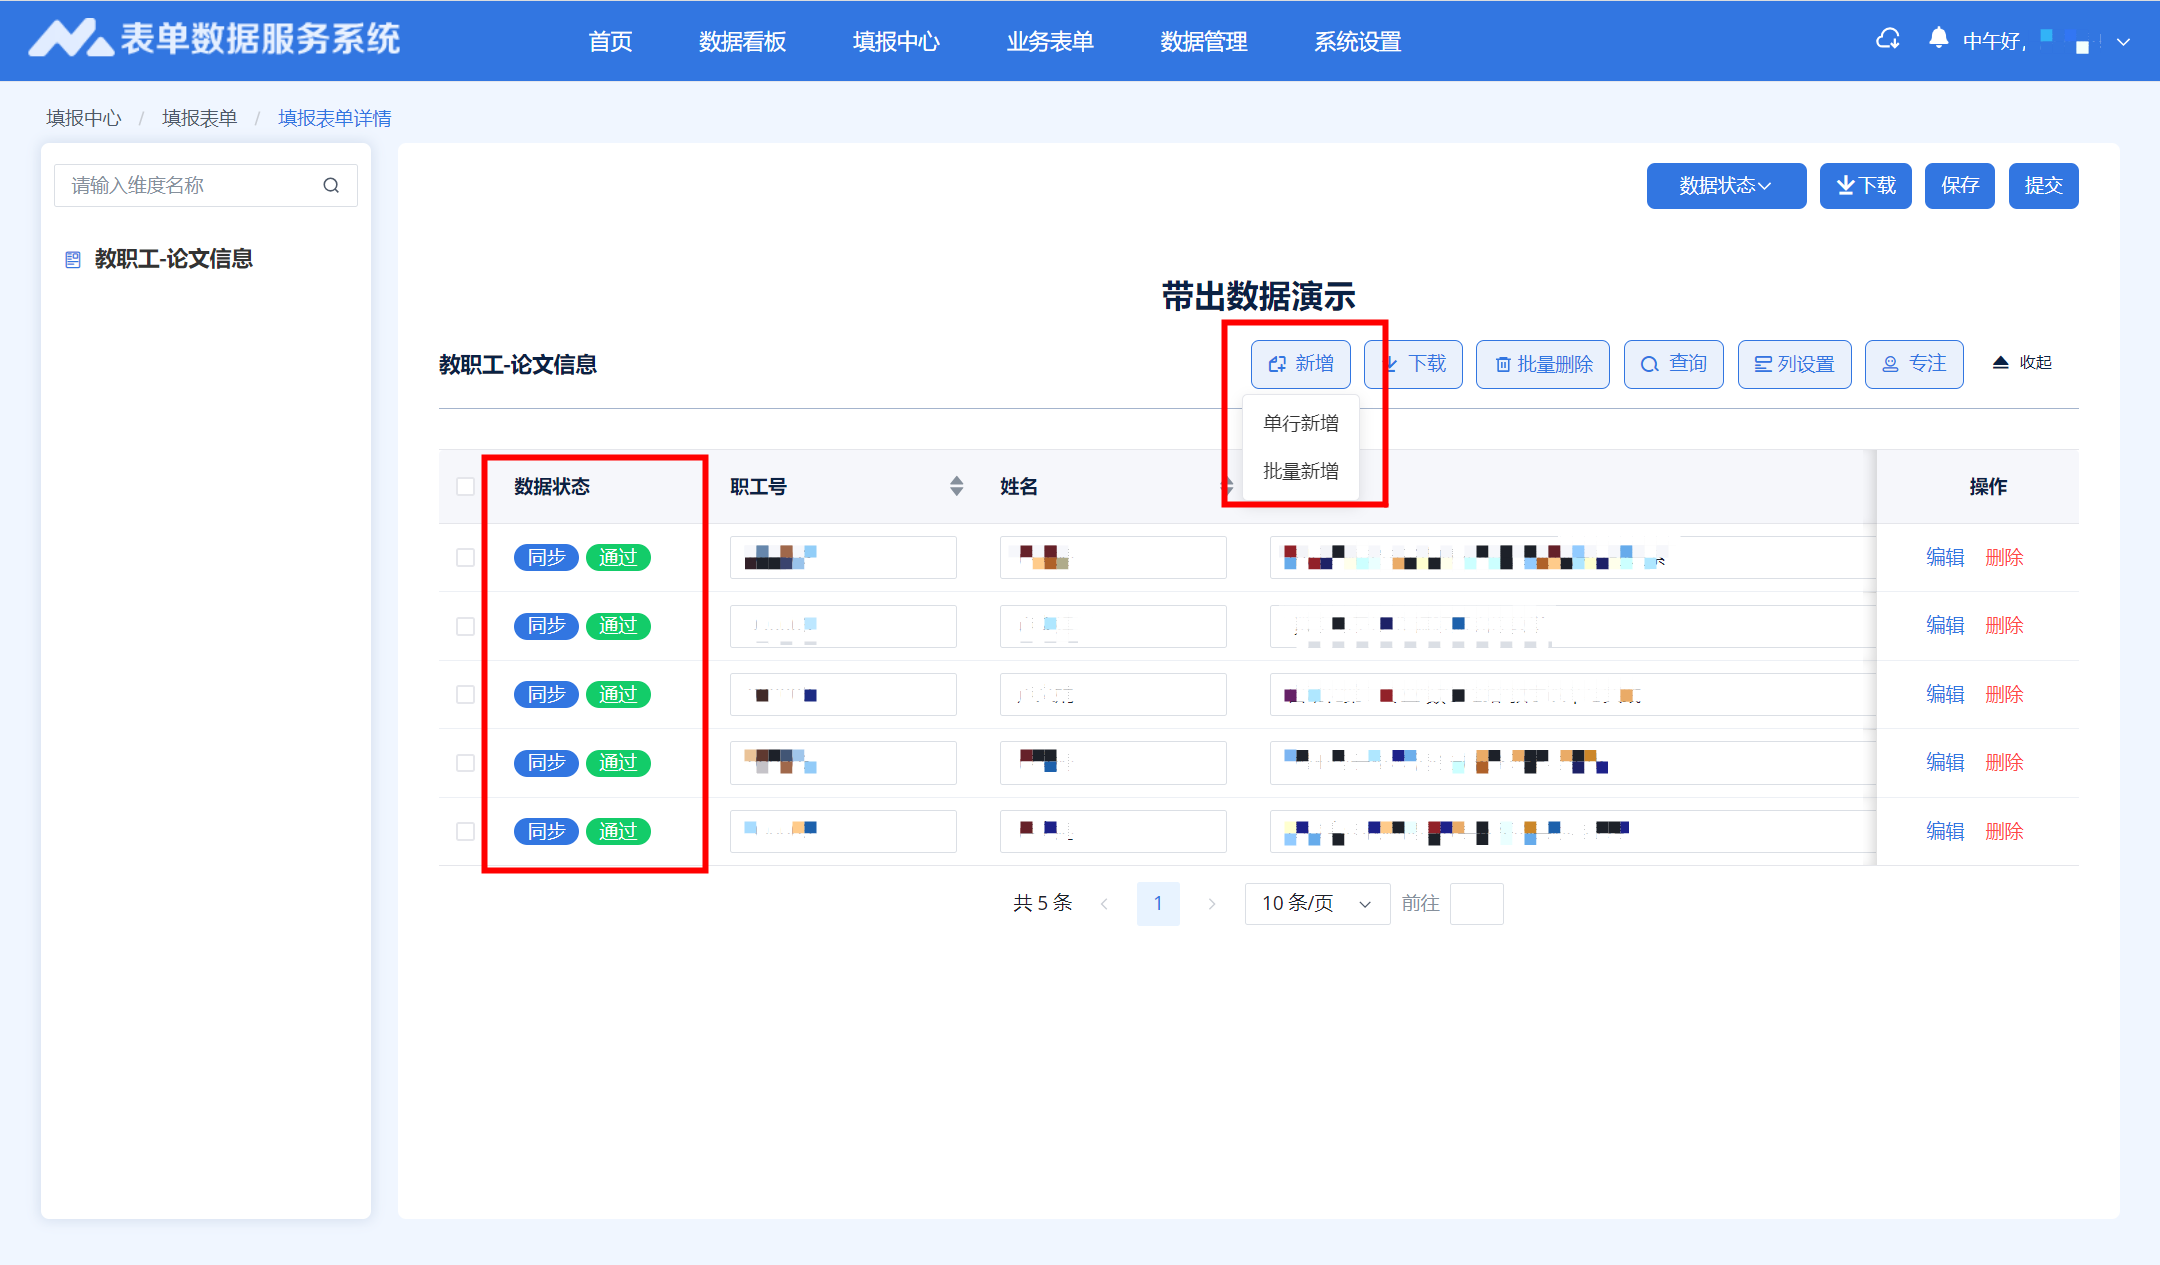
Task: Check the fourth table row checkbox
Action: point(465,763)
